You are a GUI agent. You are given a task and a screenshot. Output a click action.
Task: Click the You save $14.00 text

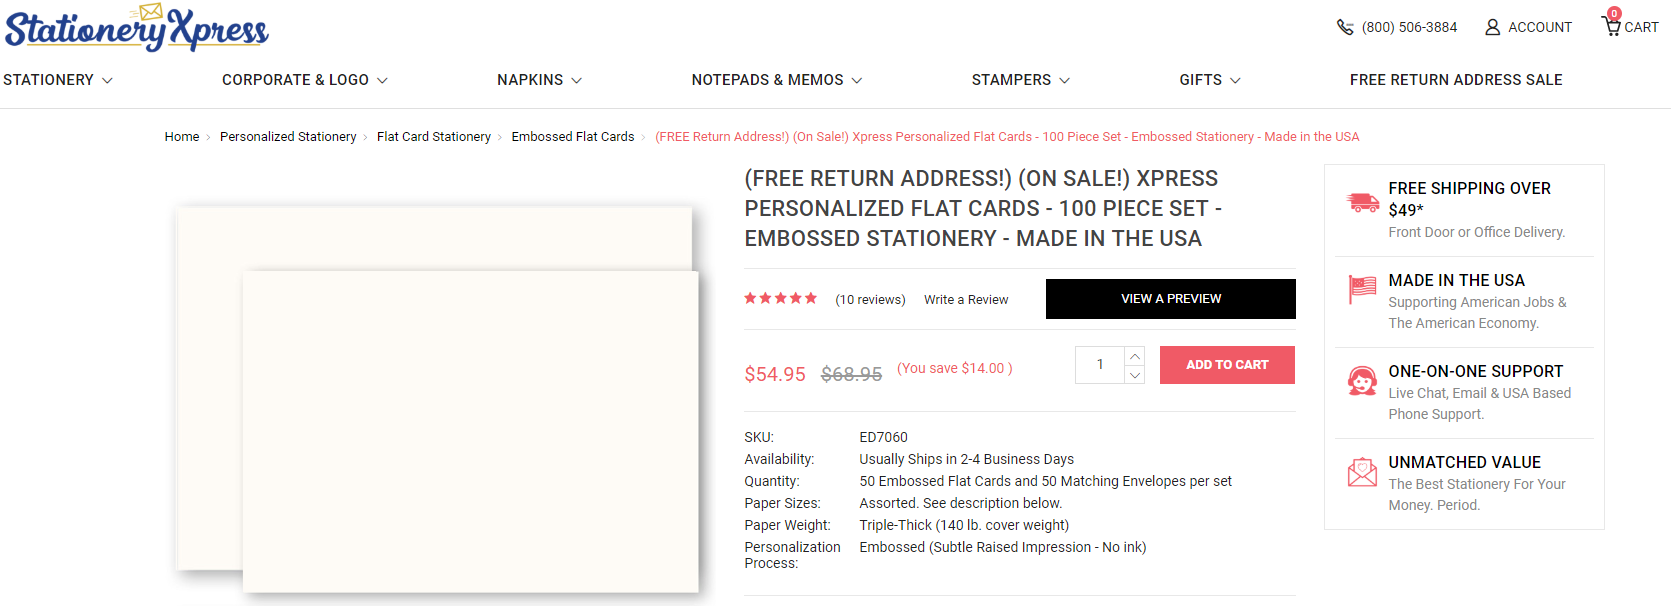(x=955, y=368)
